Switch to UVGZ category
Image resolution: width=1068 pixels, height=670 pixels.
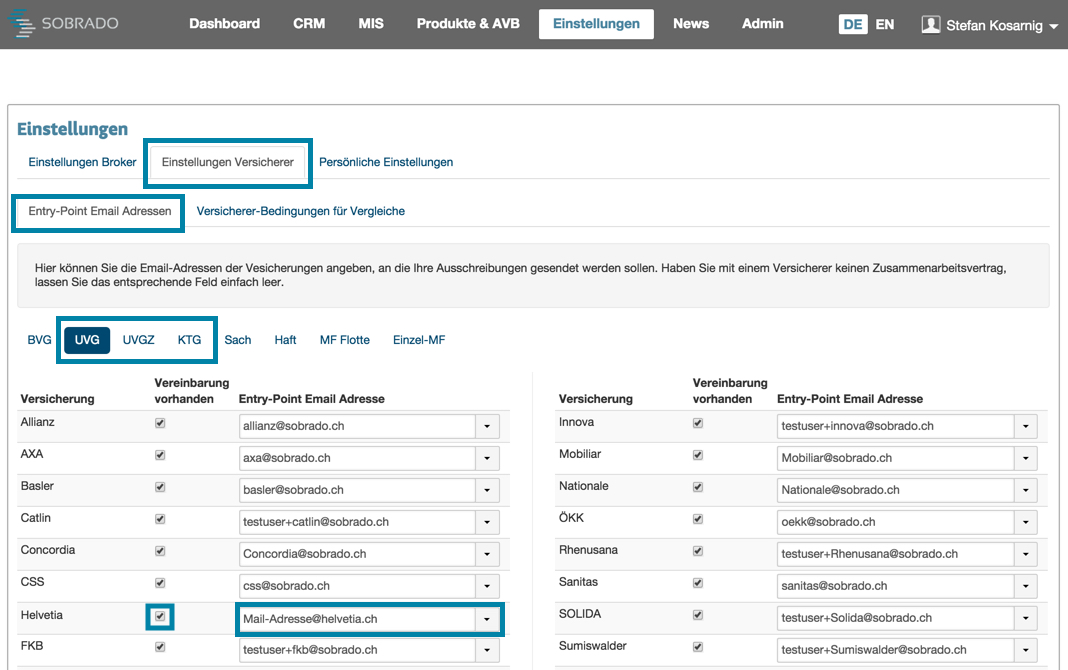click(138, 340)
